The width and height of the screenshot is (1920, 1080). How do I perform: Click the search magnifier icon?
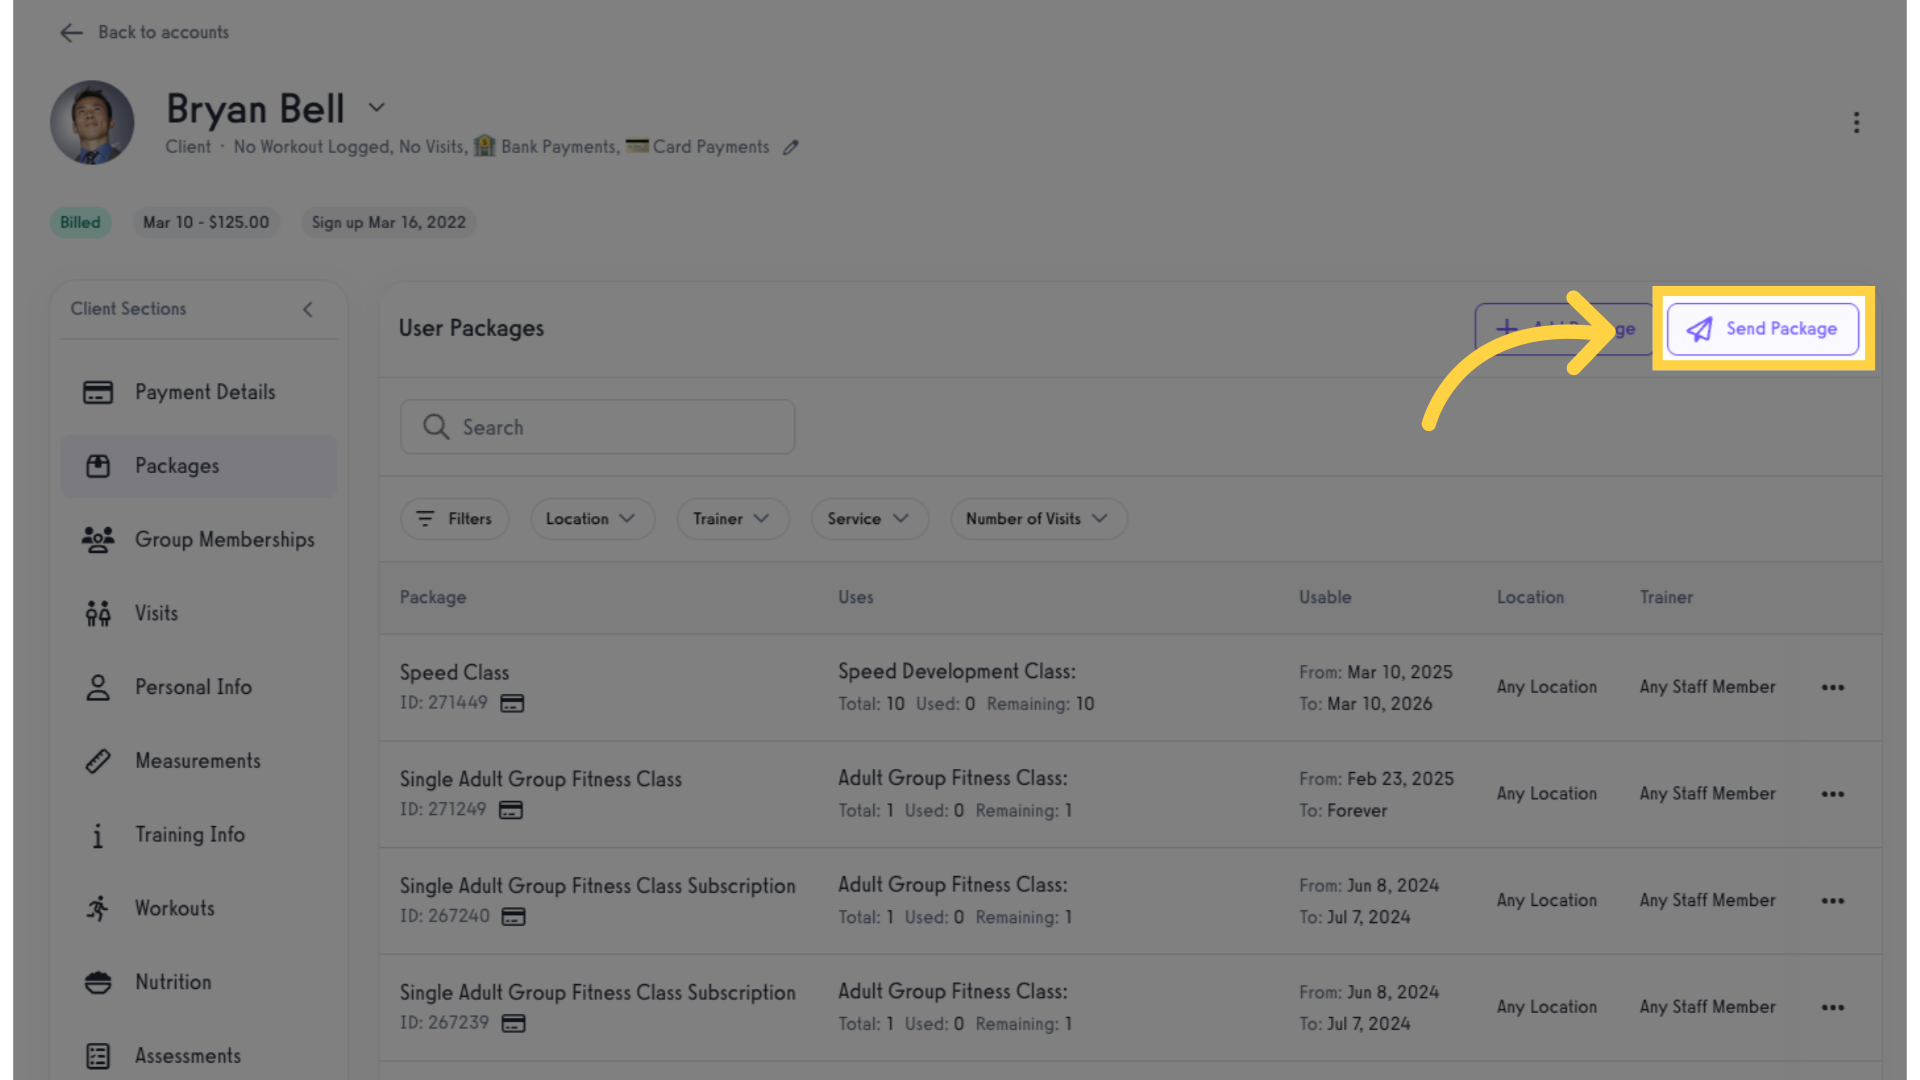436,427
